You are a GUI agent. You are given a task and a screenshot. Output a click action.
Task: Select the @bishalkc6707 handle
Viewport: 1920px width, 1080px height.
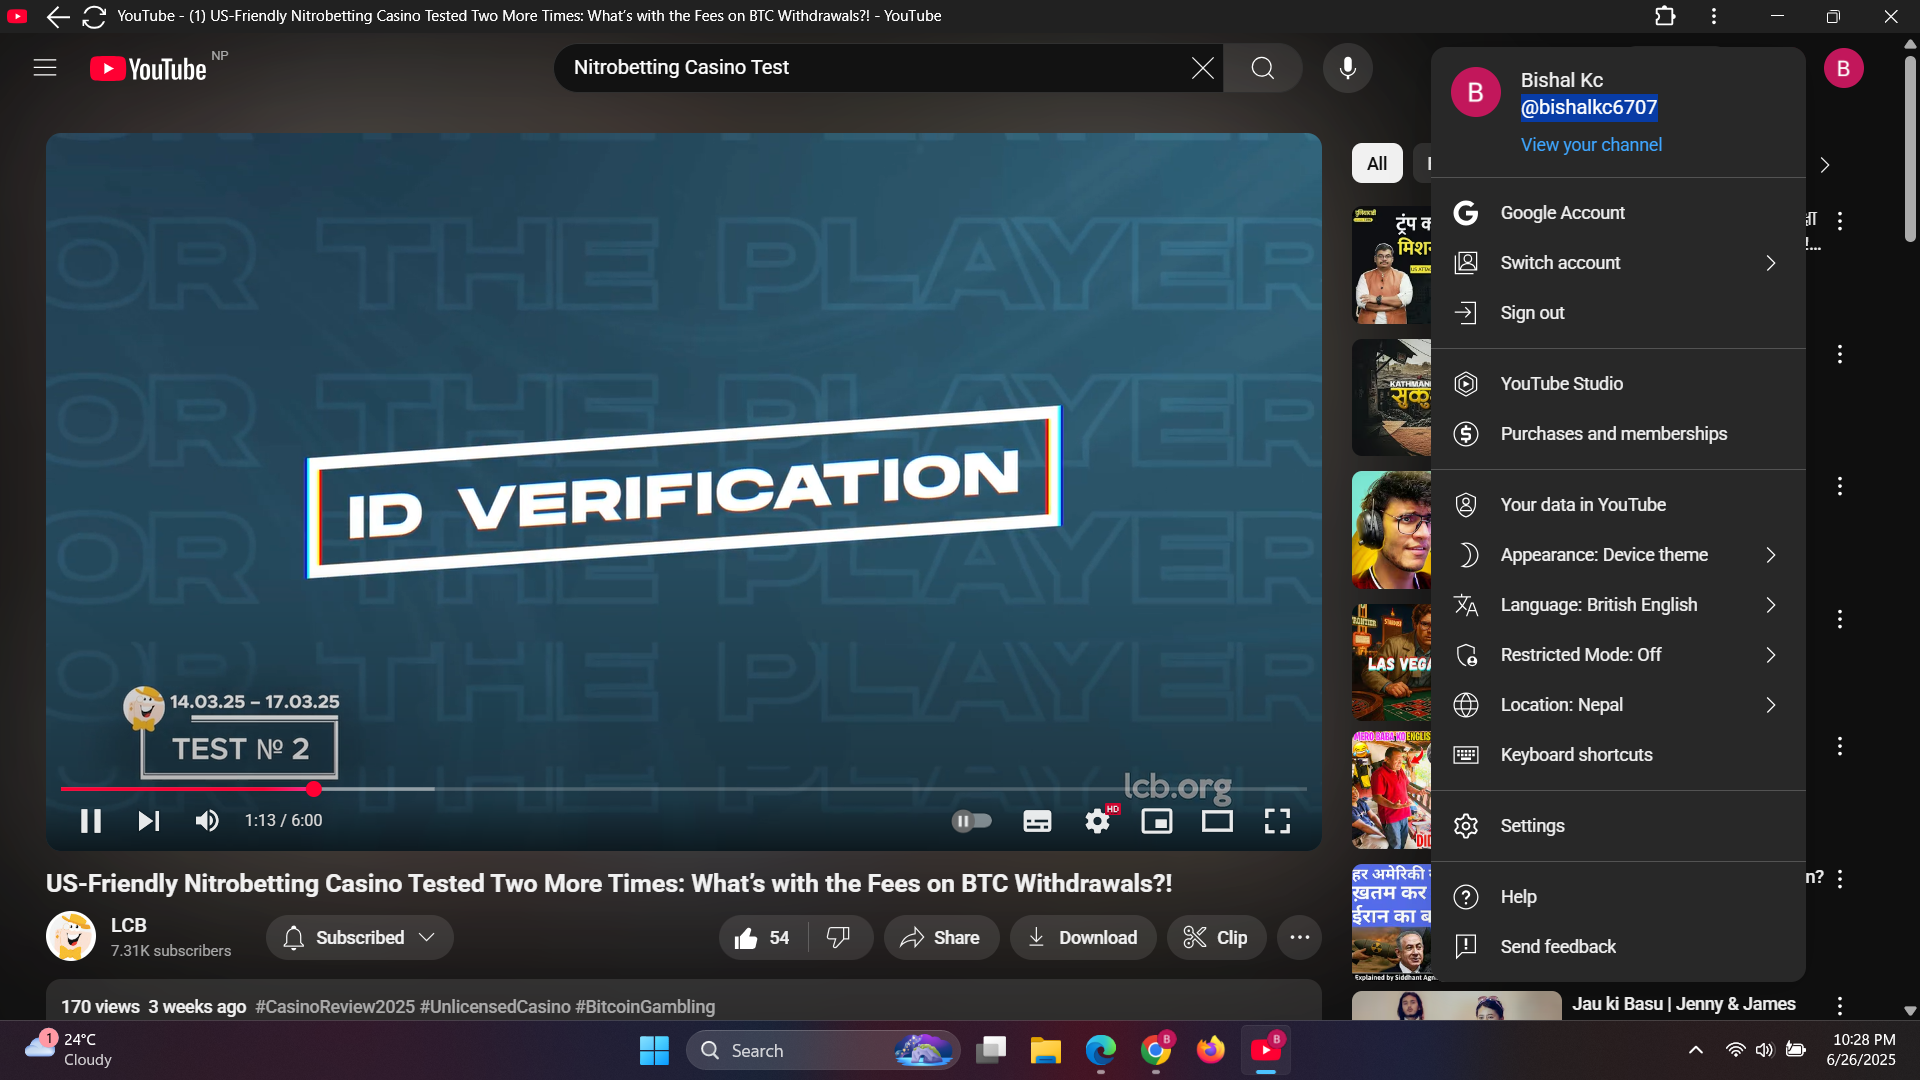[x=1589, y=107]
